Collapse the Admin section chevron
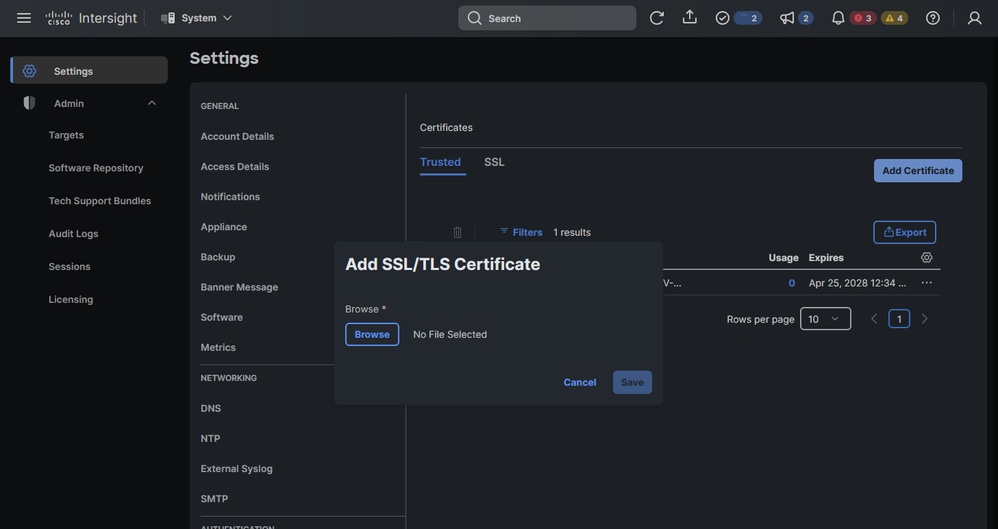This screenshot has height=529, width=998. (x=151, y=103)
